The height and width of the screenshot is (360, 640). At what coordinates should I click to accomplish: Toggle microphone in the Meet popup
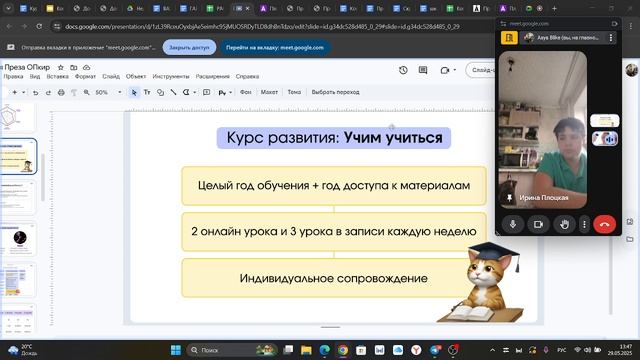[513, 224]
